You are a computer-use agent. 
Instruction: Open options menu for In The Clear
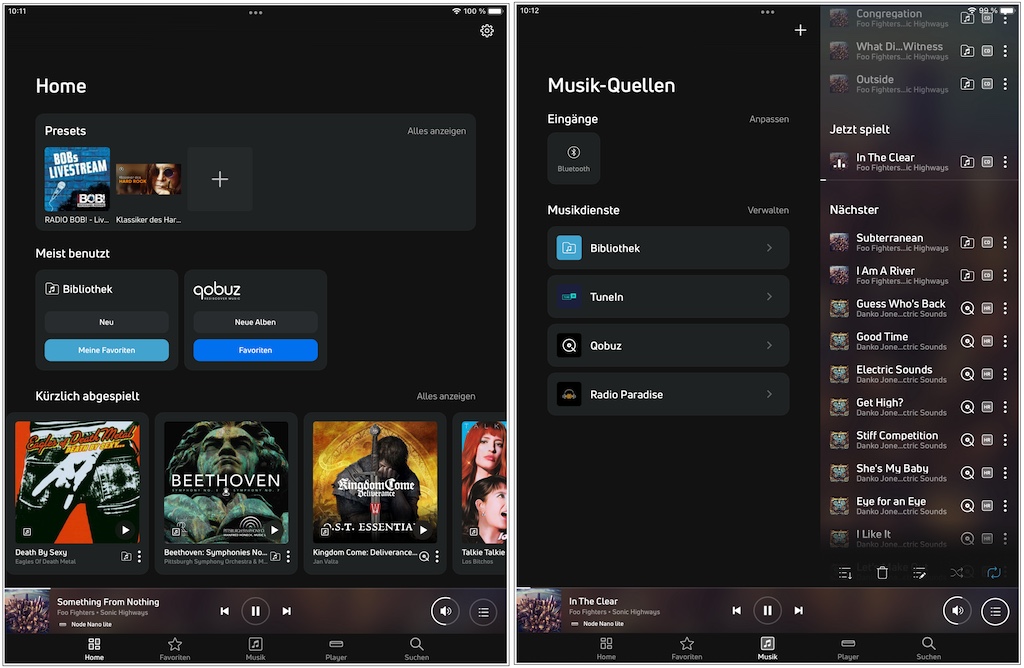1005,161
